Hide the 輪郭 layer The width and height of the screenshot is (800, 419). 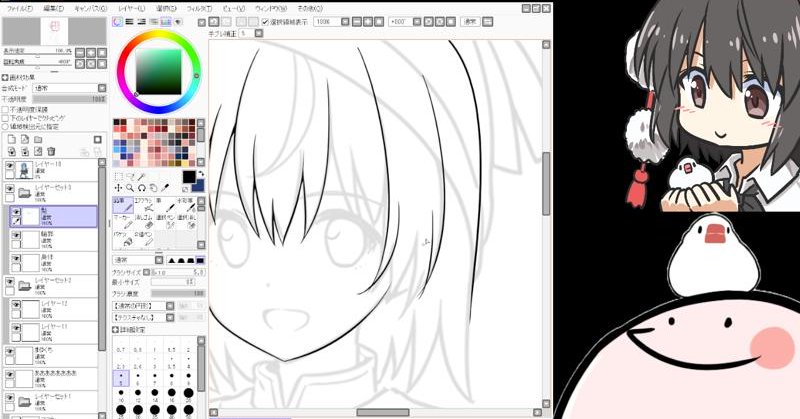(16, 235)
